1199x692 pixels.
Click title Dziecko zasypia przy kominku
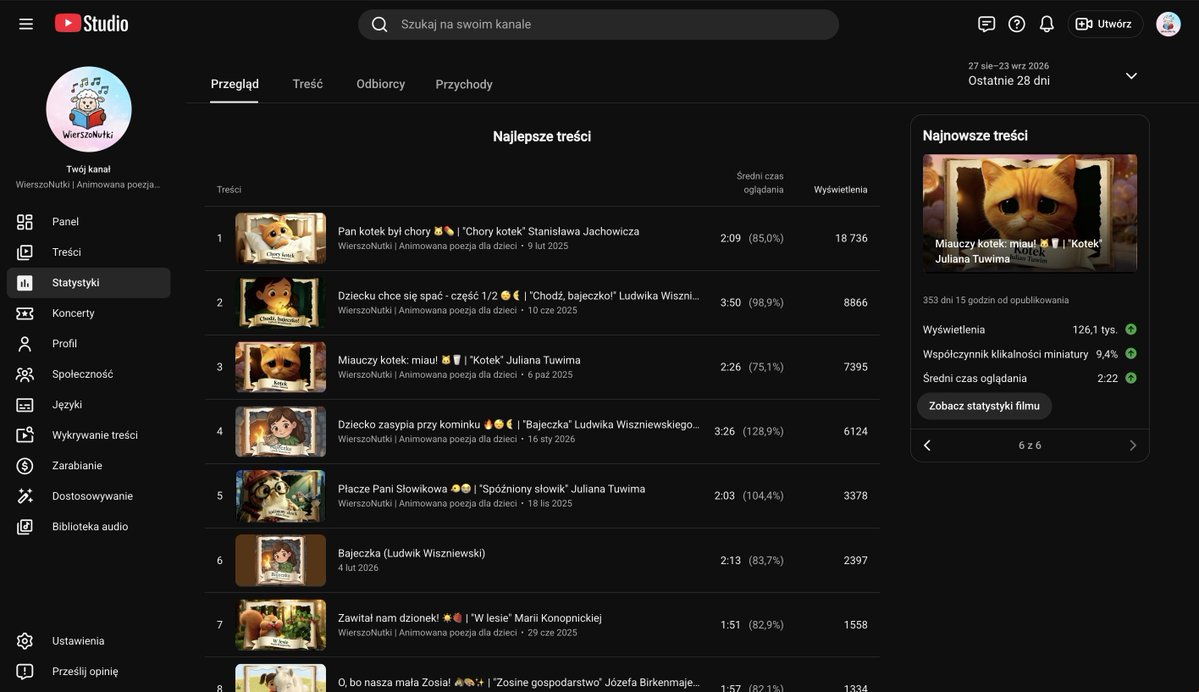tap(518, 424)
